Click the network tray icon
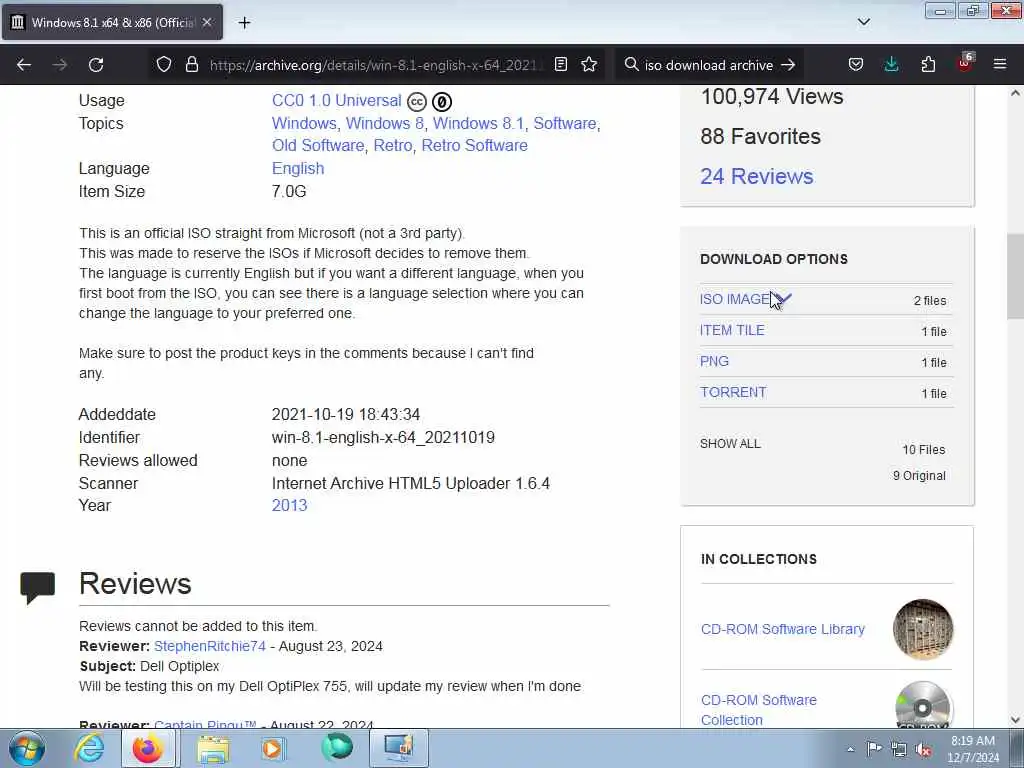The image size is (1024, 768). [899, 749]
